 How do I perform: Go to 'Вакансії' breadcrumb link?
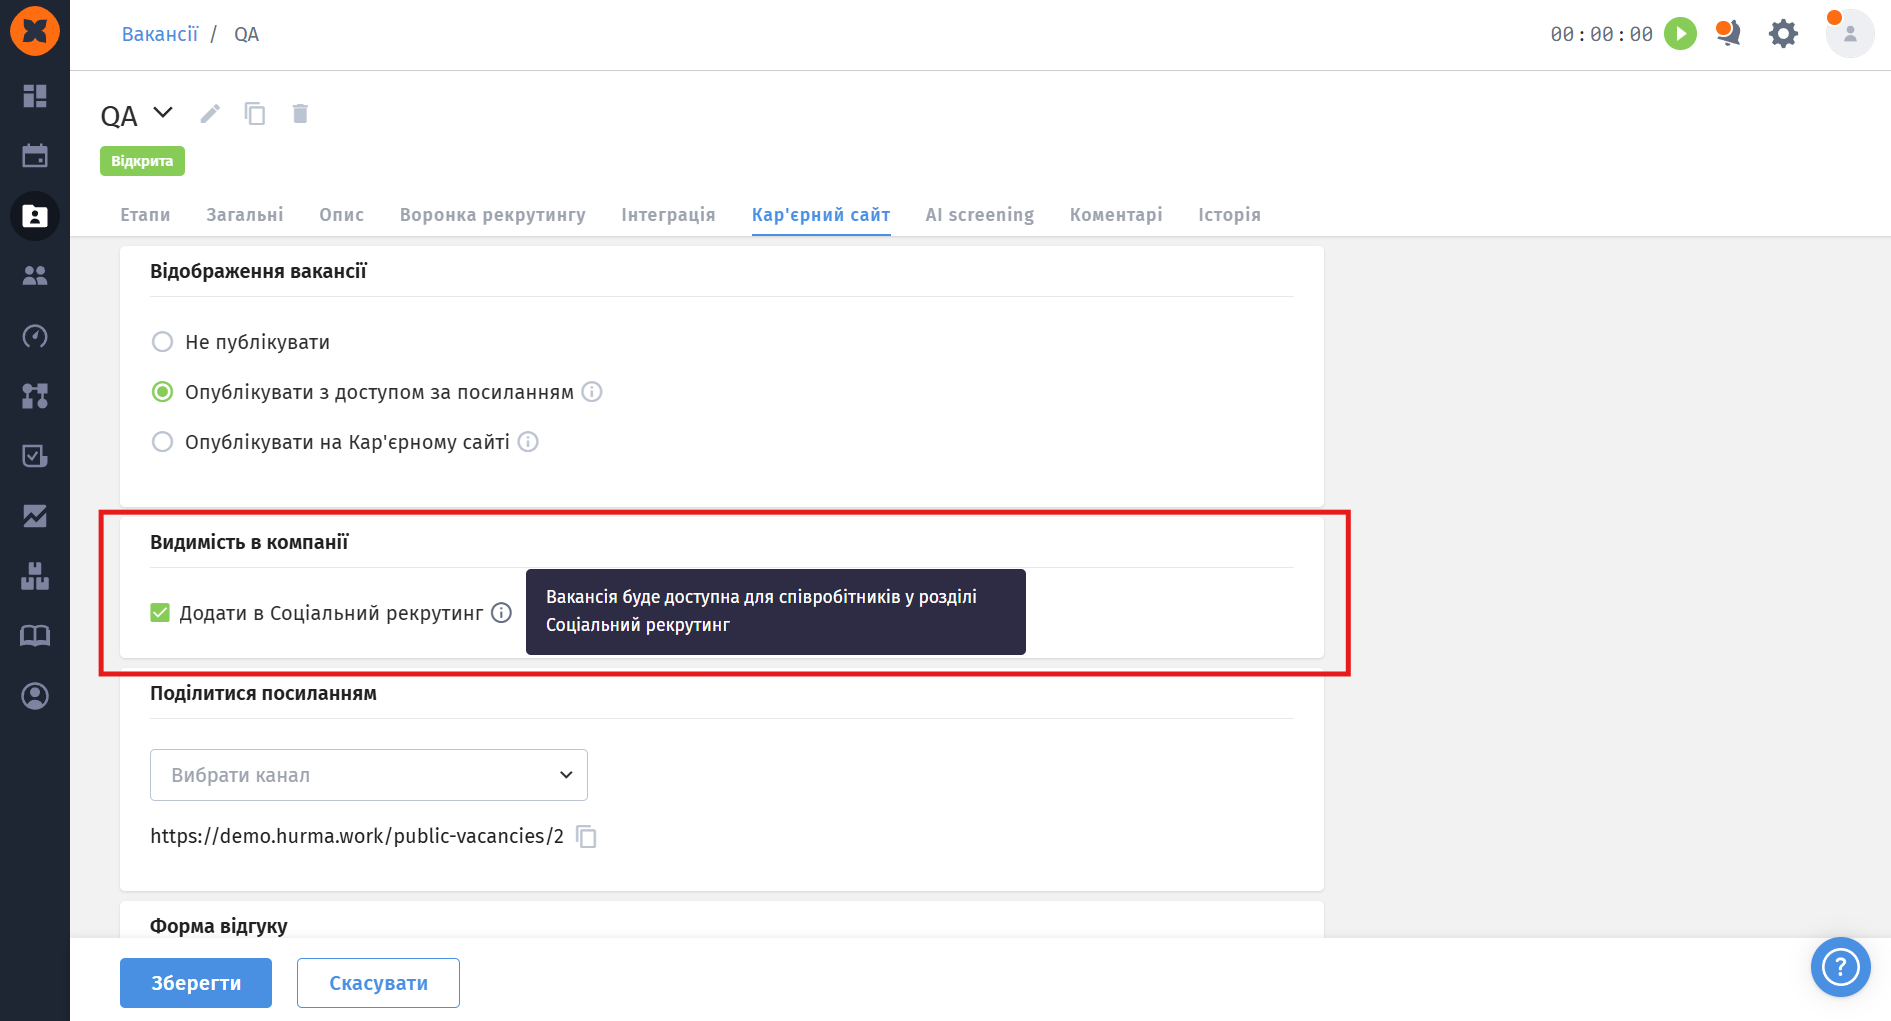point(160,34)
